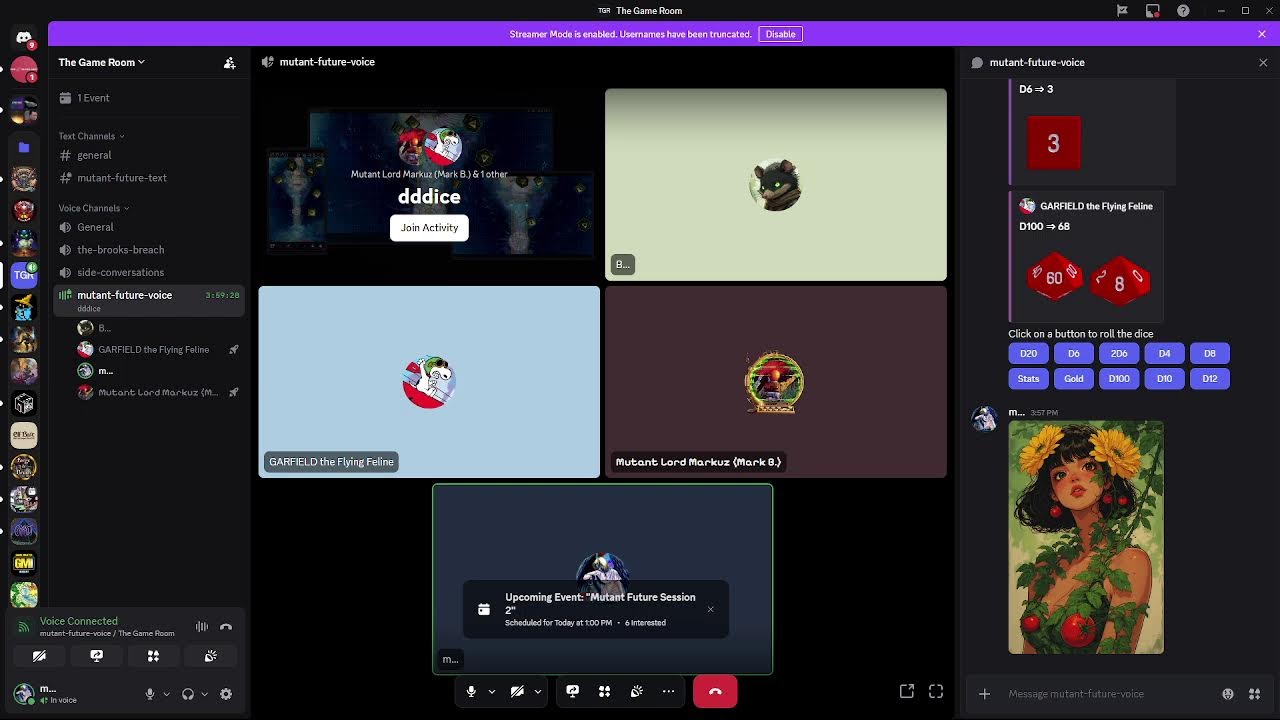Focus the Message mutant-future-voice input field

(1105, 694)
